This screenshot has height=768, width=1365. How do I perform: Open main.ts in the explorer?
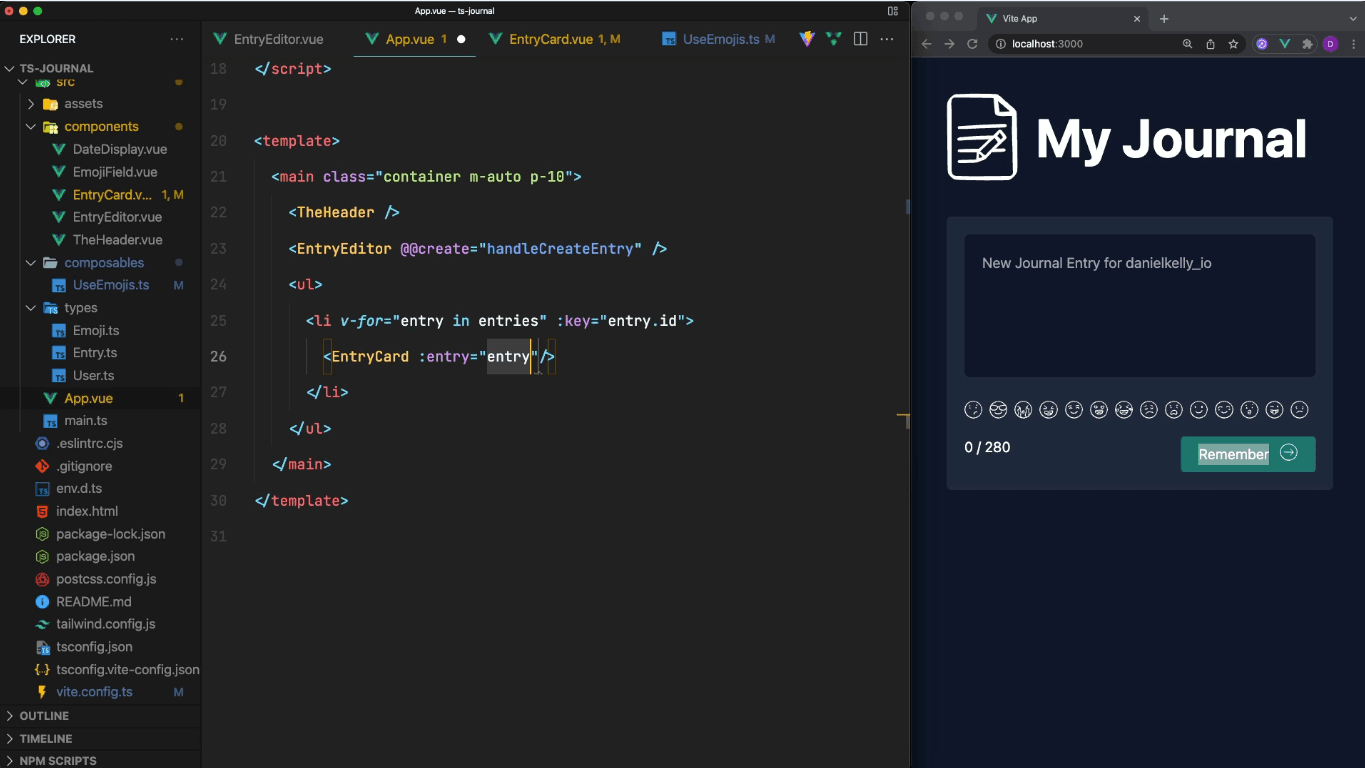click(x=86, y=421)
